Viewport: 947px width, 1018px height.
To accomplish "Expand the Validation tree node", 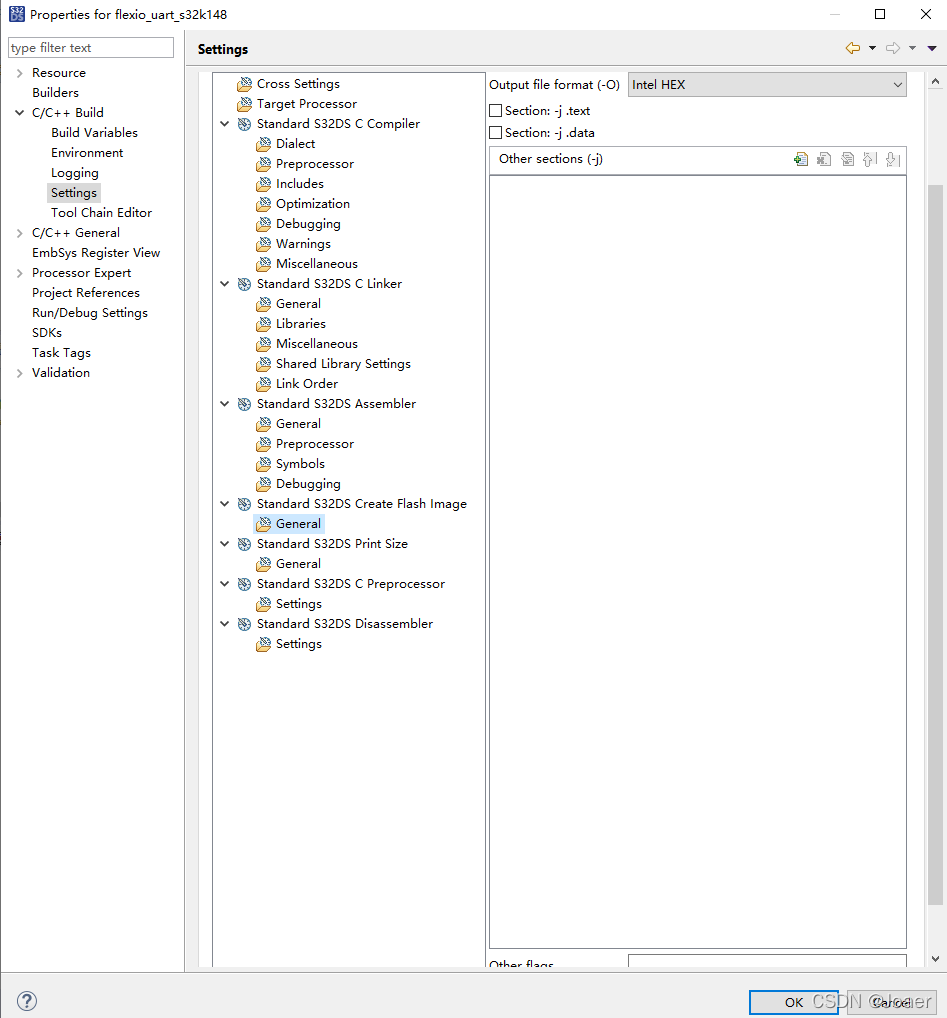I will 19,373.
